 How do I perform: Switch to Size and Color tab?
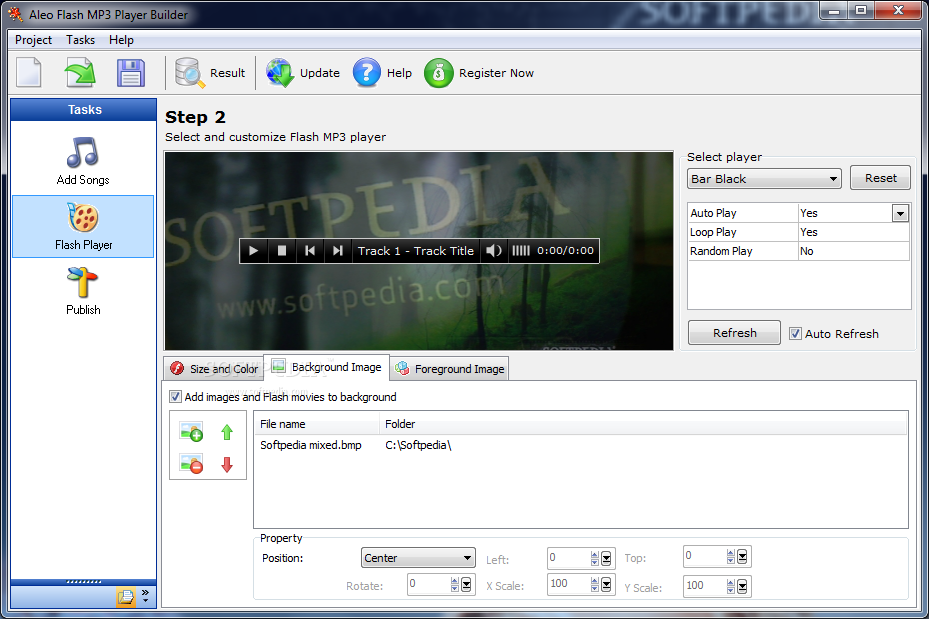point(214,369)
